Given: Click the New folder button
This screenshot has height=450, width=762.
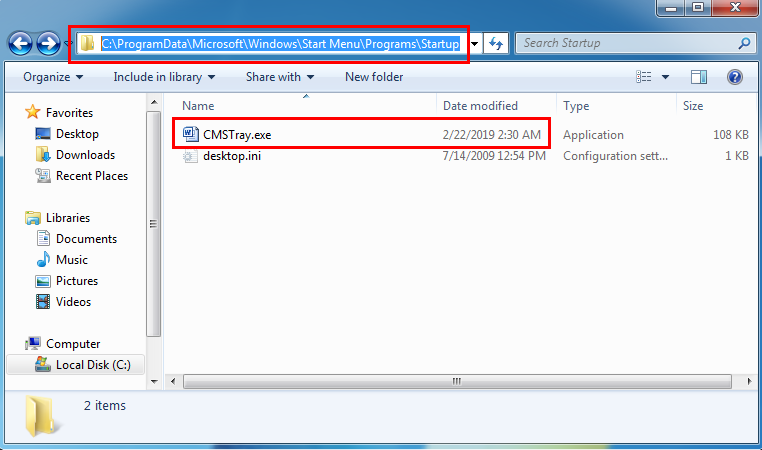Looking at the screenshot, I should (x=374, y=77).
